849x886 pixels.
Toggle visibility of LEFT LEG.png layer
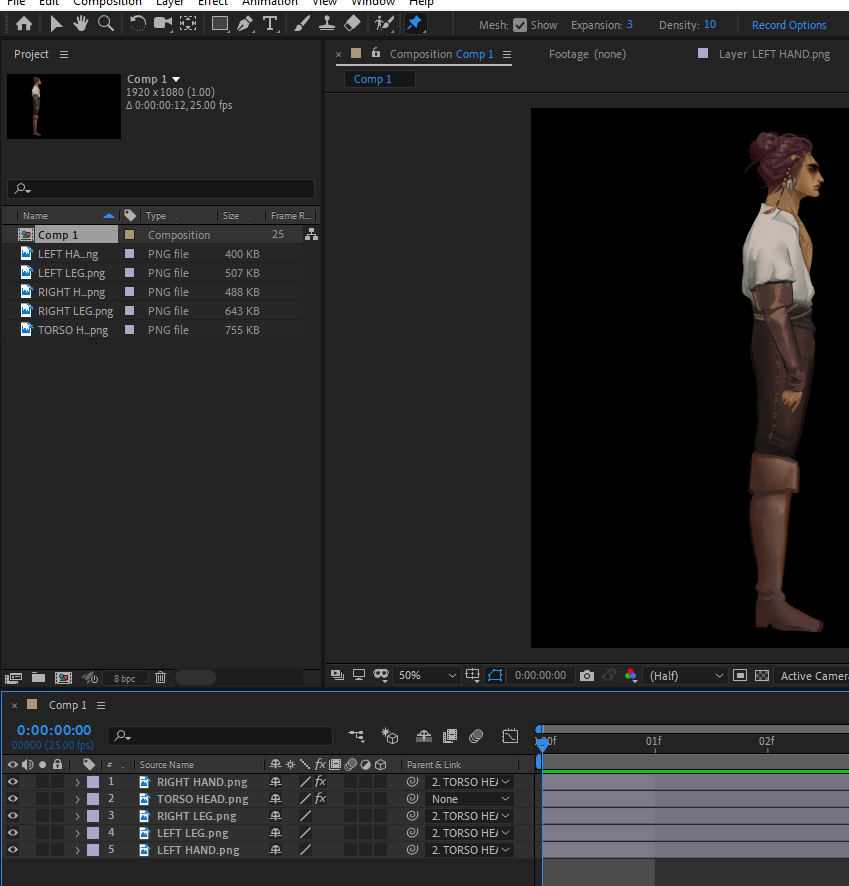tap(13, 833)
